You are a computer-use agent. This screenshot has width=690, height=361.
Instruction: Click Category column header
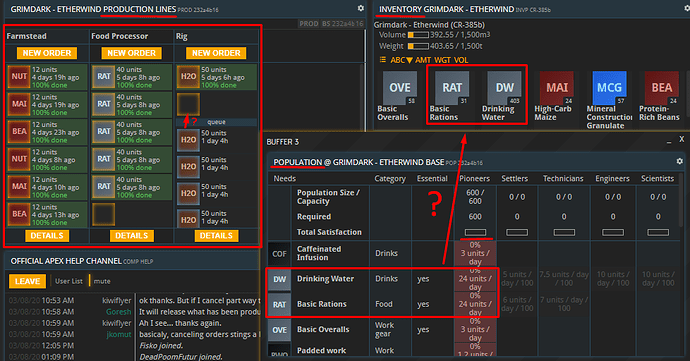tap(390, 178)
